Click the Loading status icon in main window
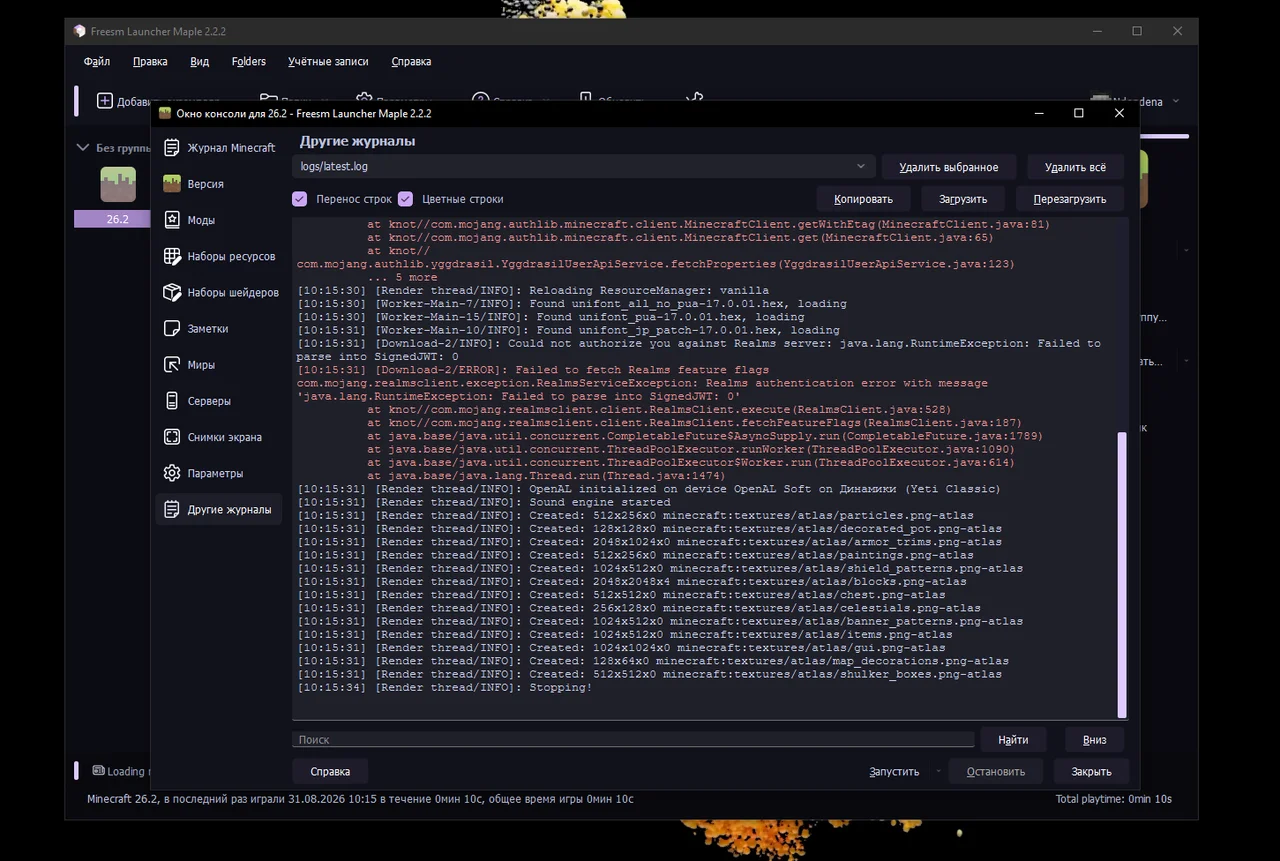The width and height of the screenshot is (1280, 861). [x=98, y=771]
